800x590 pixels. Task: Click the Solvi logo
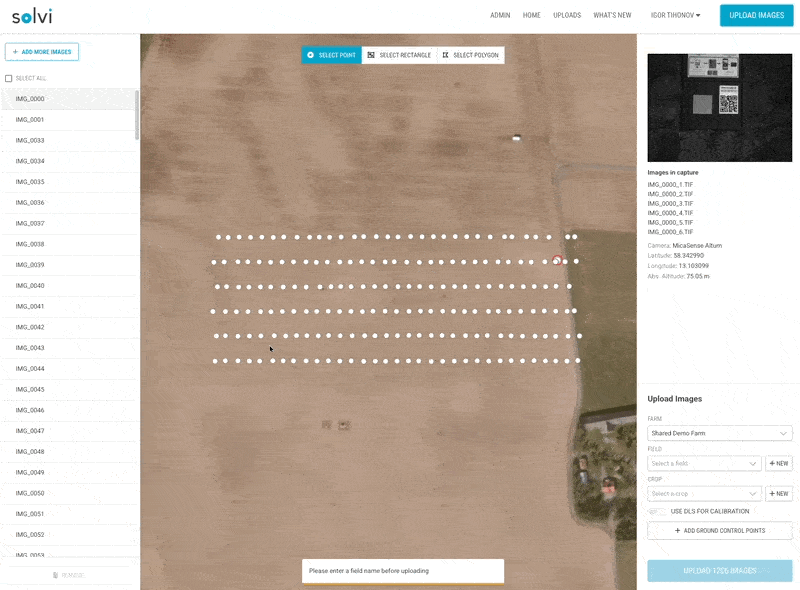click(x=32, y=16)
